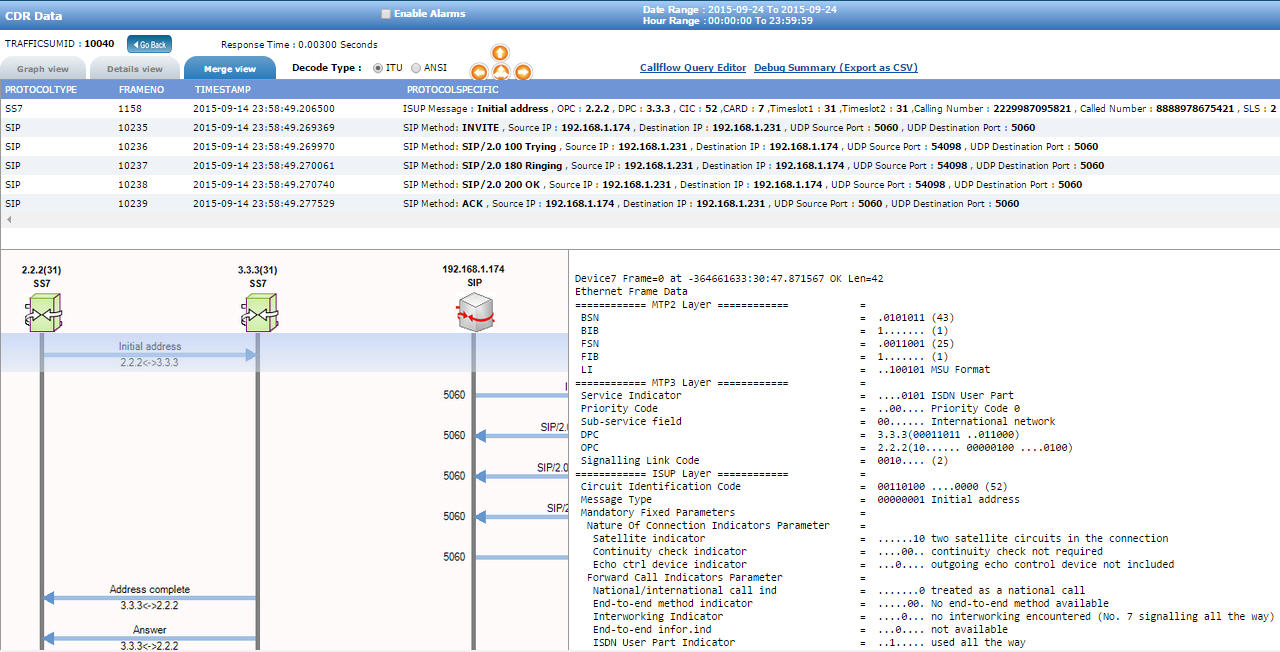Click the Interworking Indicator decode line
The height and width of the screenshot is (652, 1280).
tap(934, 616)
